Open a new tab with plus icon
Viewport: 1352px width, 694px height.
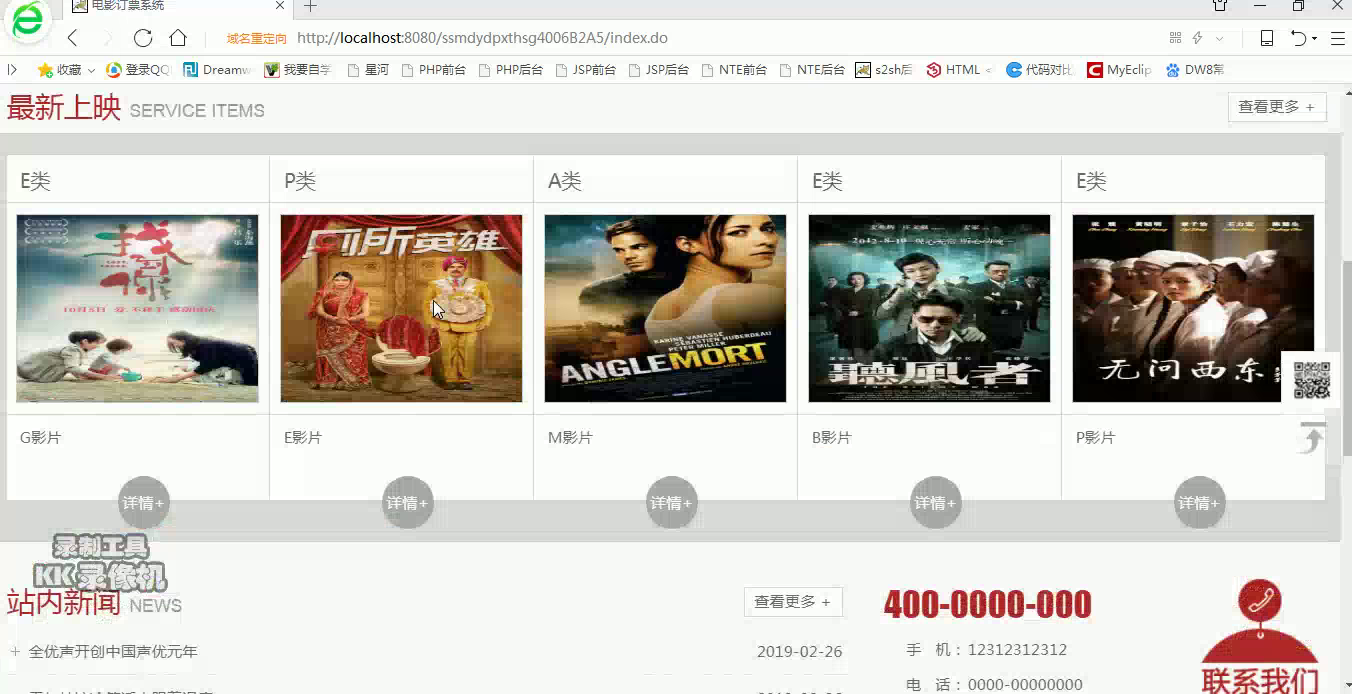[310, 6]
